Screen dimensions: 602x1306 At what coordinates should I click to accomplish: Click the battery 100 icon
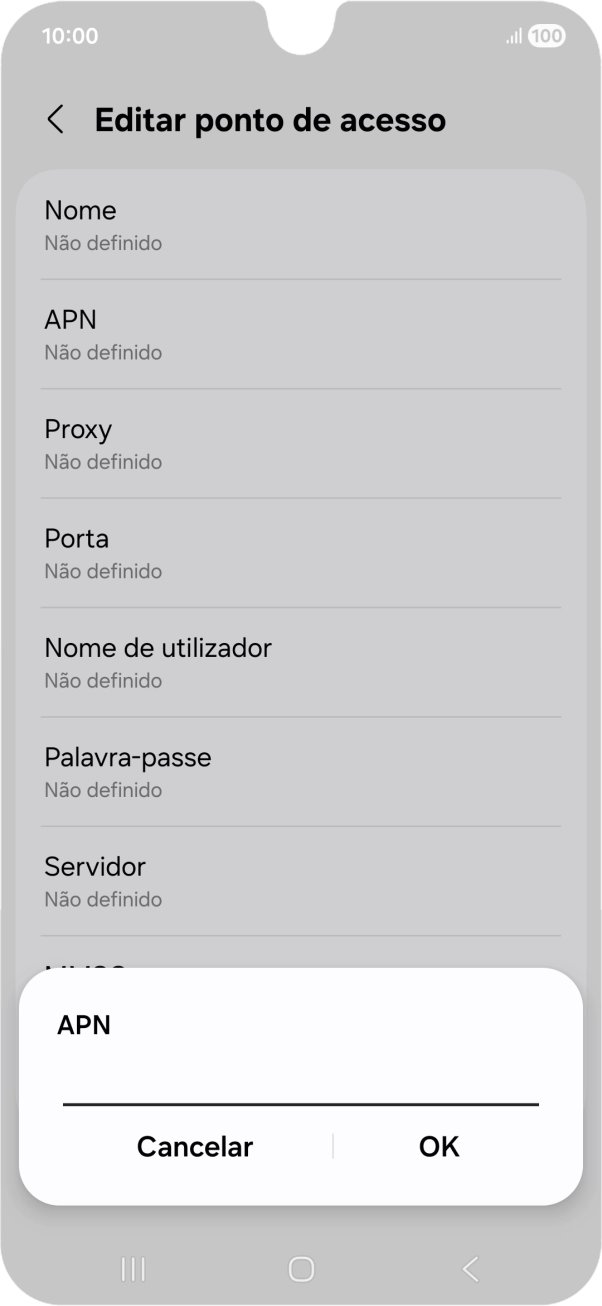pos(544,36)
